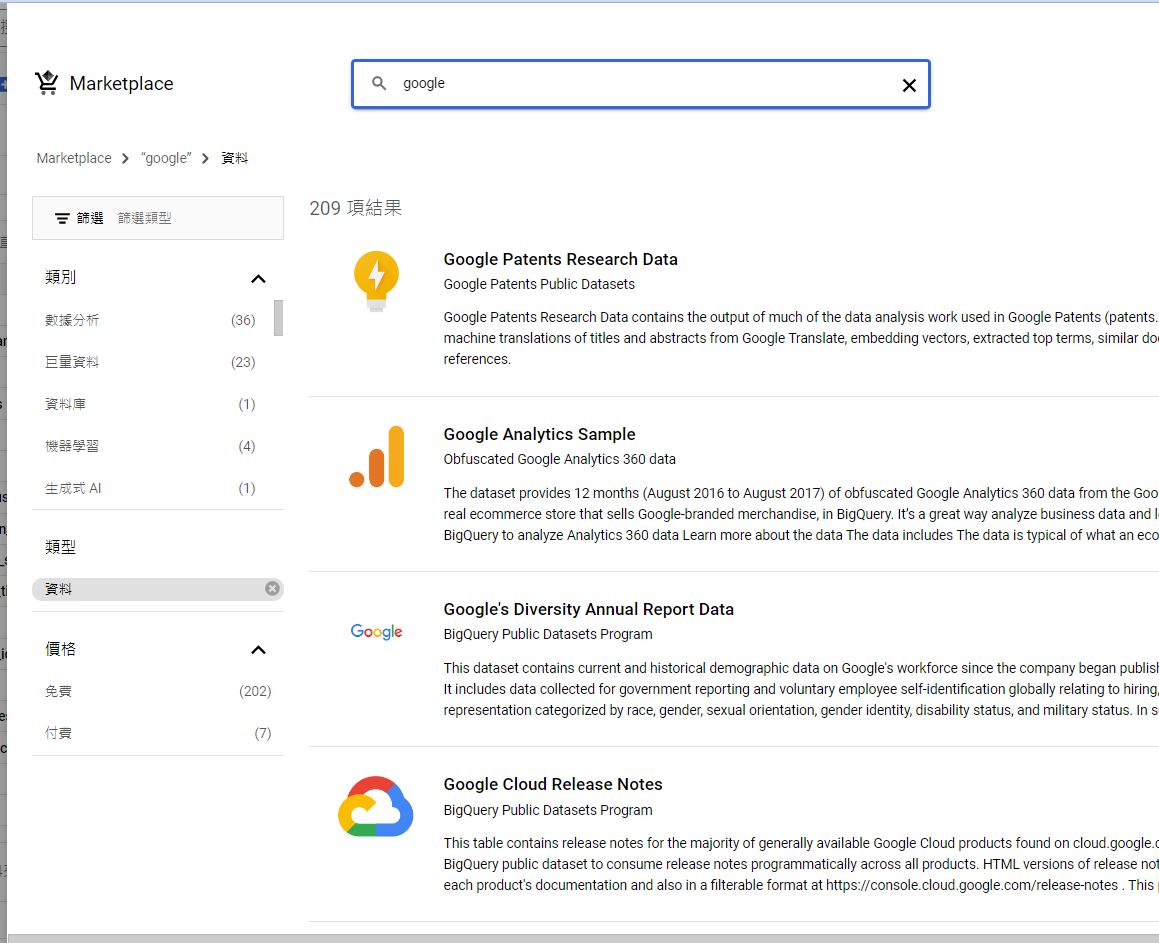Open Google Patents Research Data title
Image resolution: width=1159 pixels, height=943 pixels.
560,259
